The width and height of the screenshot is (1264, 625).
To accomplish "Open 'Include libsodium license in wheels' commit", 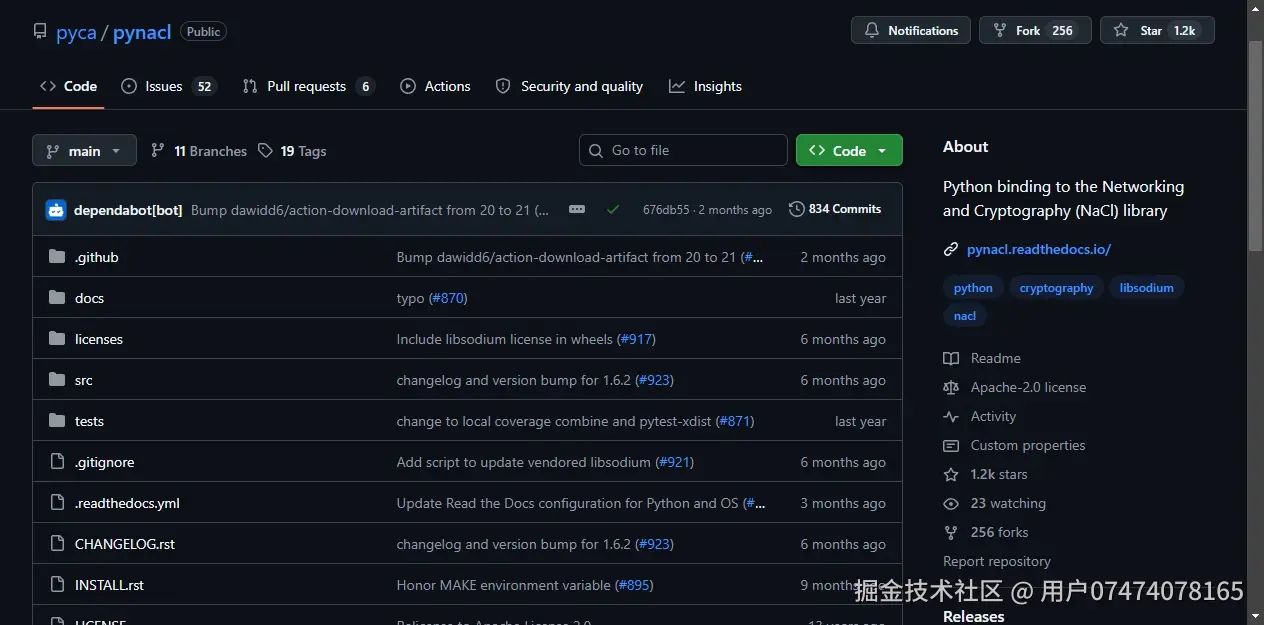I will tap(505, 339).
